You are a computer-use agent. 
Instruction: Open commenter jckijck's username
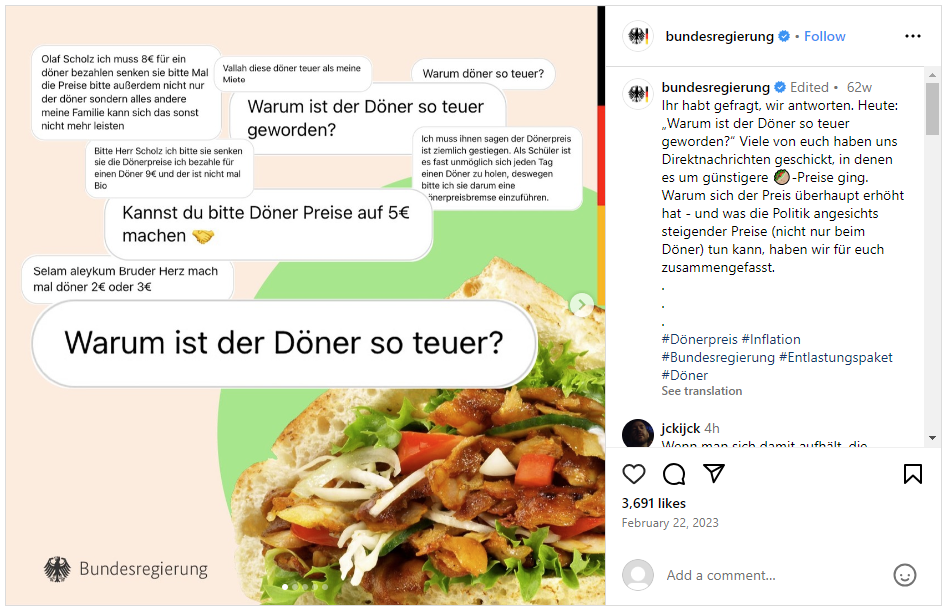click(681, 428)
